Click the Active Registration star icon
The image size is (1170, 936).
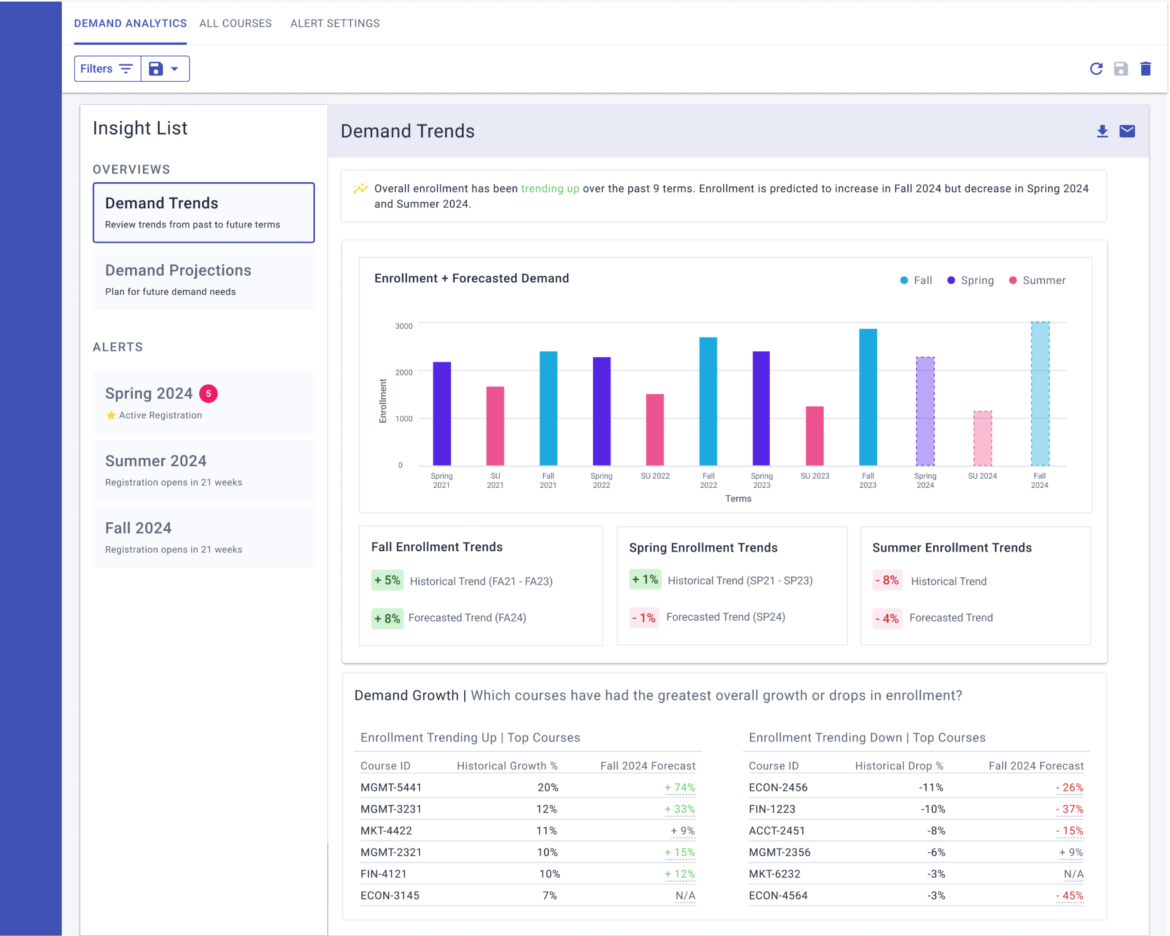[x=110, y=415]
